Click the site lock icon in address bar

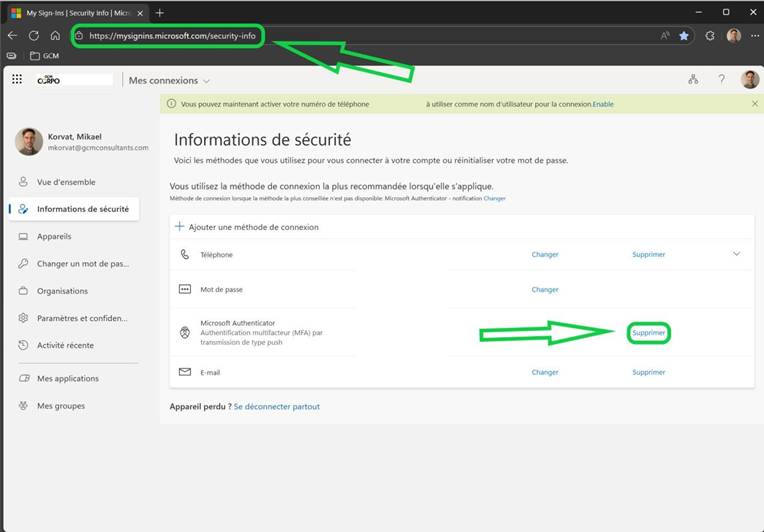(79, 36)
